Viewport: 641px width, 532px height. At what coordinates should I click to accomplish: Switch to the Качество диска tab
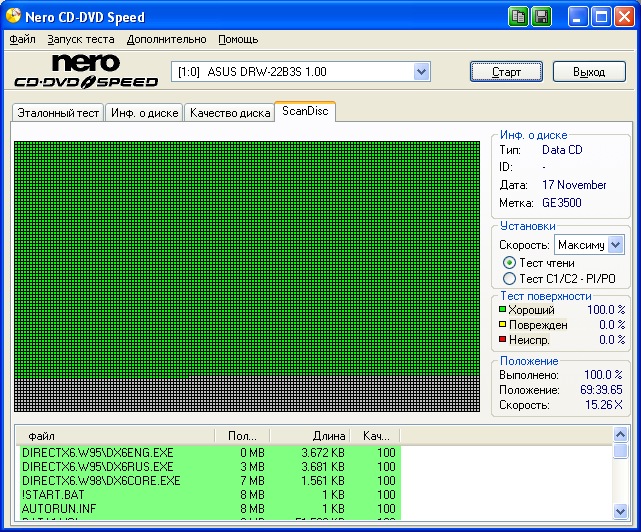click(x=230, y=113)
